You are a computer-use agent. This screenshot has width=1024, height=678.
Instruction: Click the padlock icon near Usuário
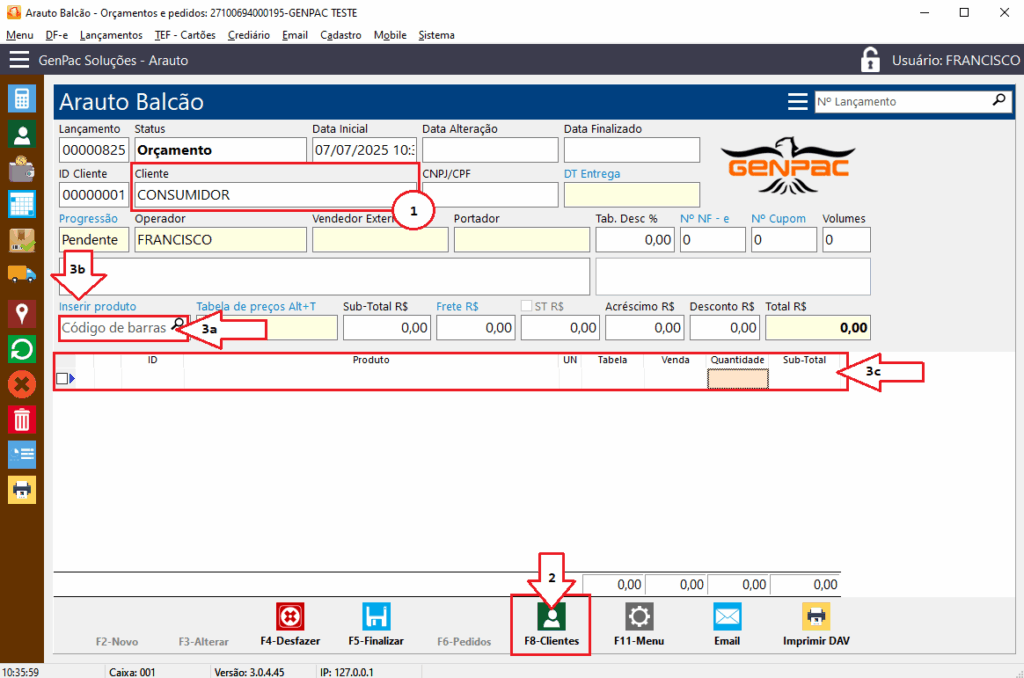click(x=871, y=60)
